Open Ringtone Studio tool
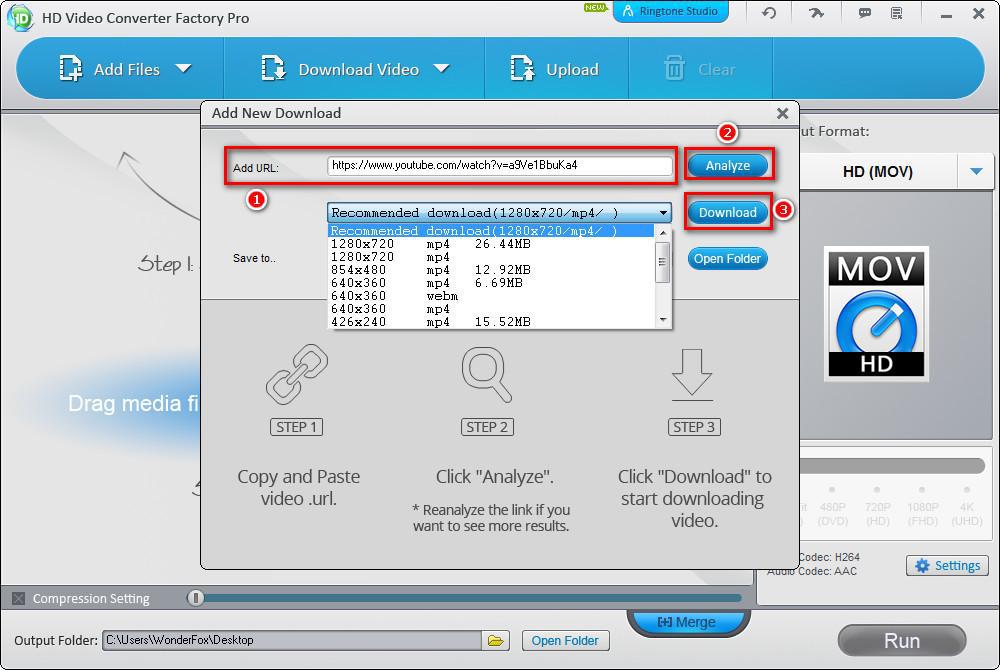 click(670, 12)
